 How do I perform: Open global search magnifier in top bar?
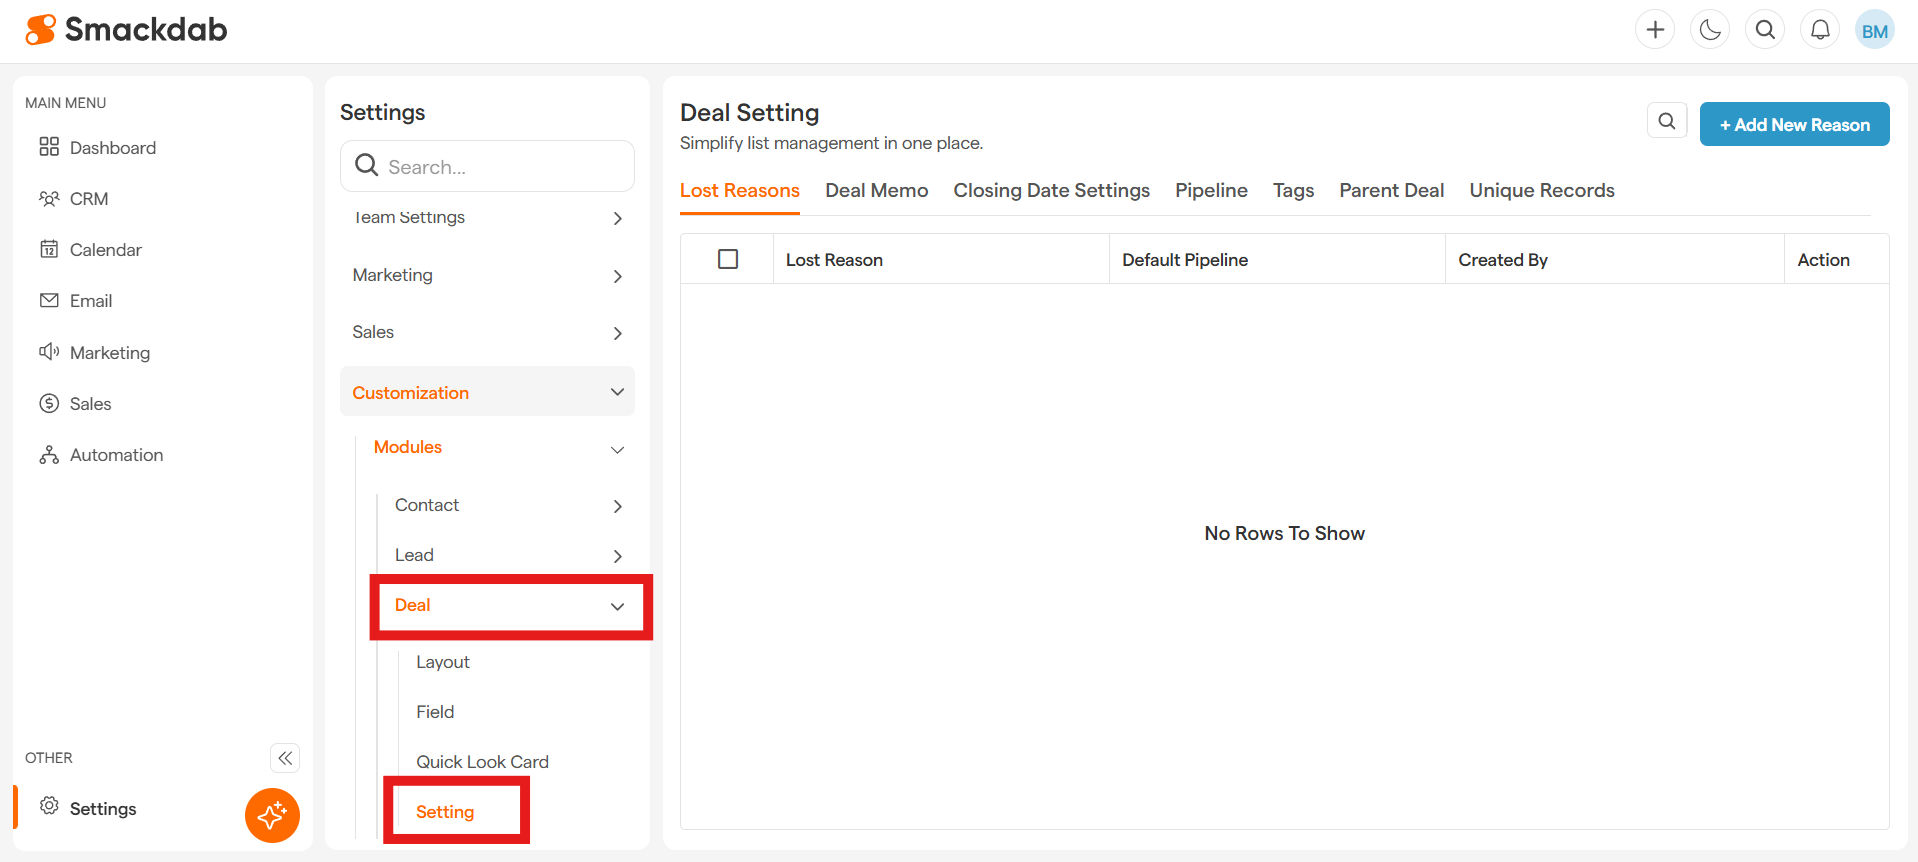pos(1765,30)
